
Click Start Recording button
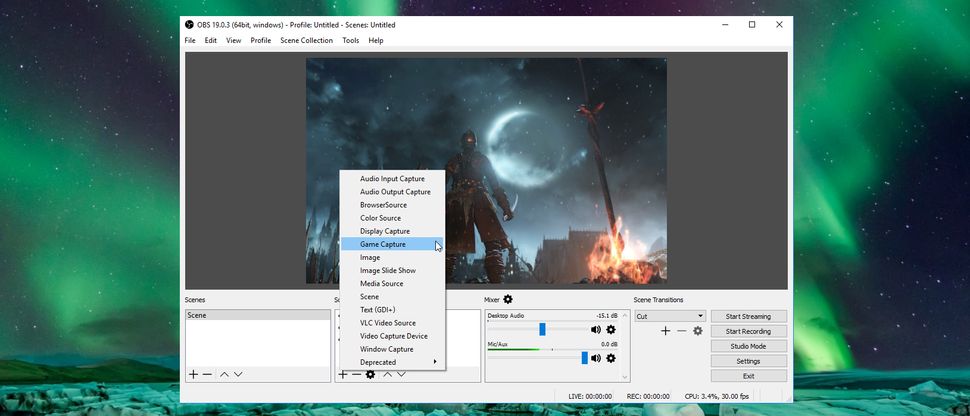pyautogui.click(x=749, y=331)
